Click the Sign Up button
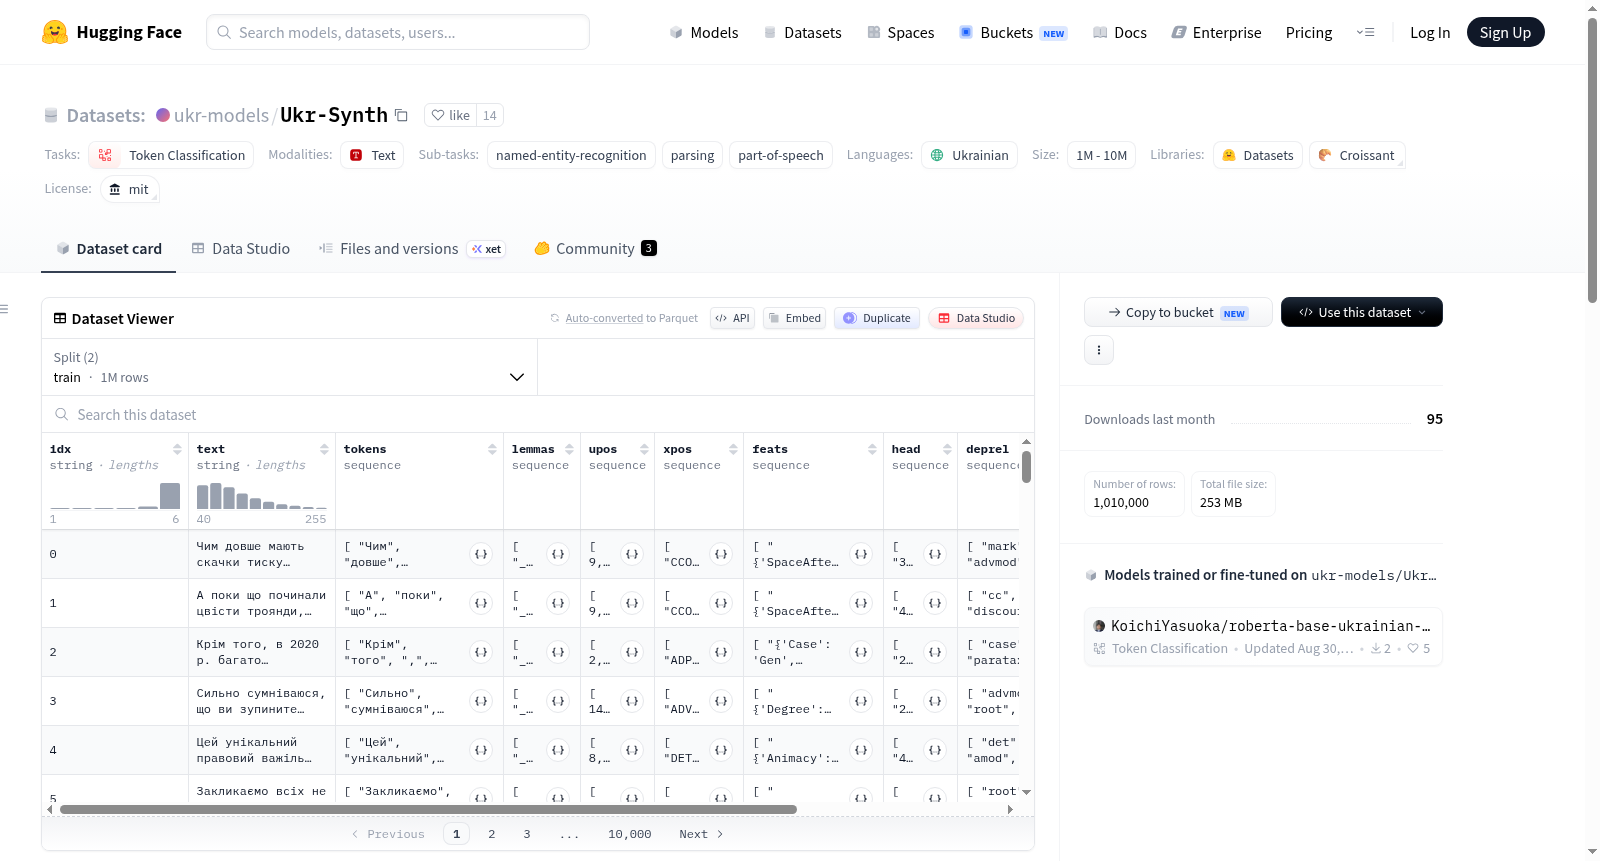The height and width of the screenshot is (861, 1600). pyautogui.click(x=1505, y=32)
